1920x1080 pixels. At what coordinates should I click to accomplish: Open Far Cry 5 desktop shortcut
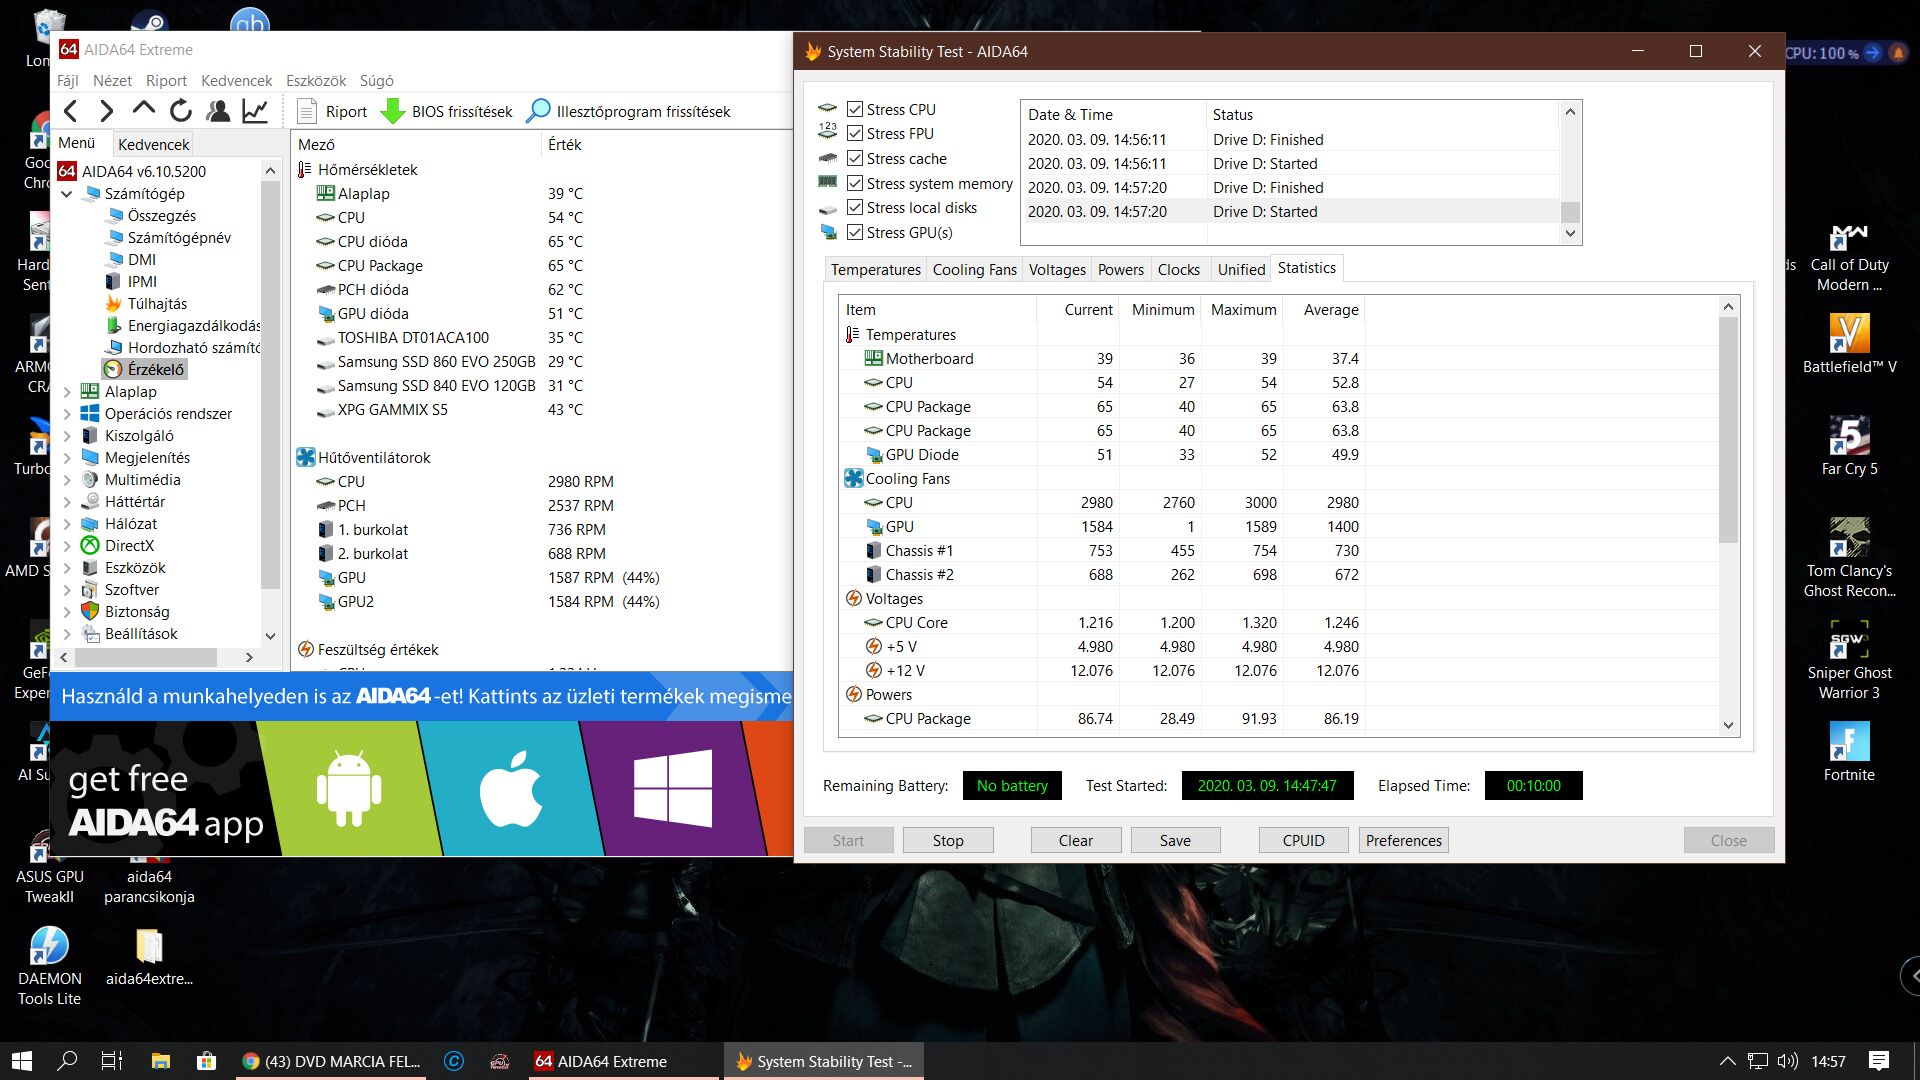(1849, 446)
